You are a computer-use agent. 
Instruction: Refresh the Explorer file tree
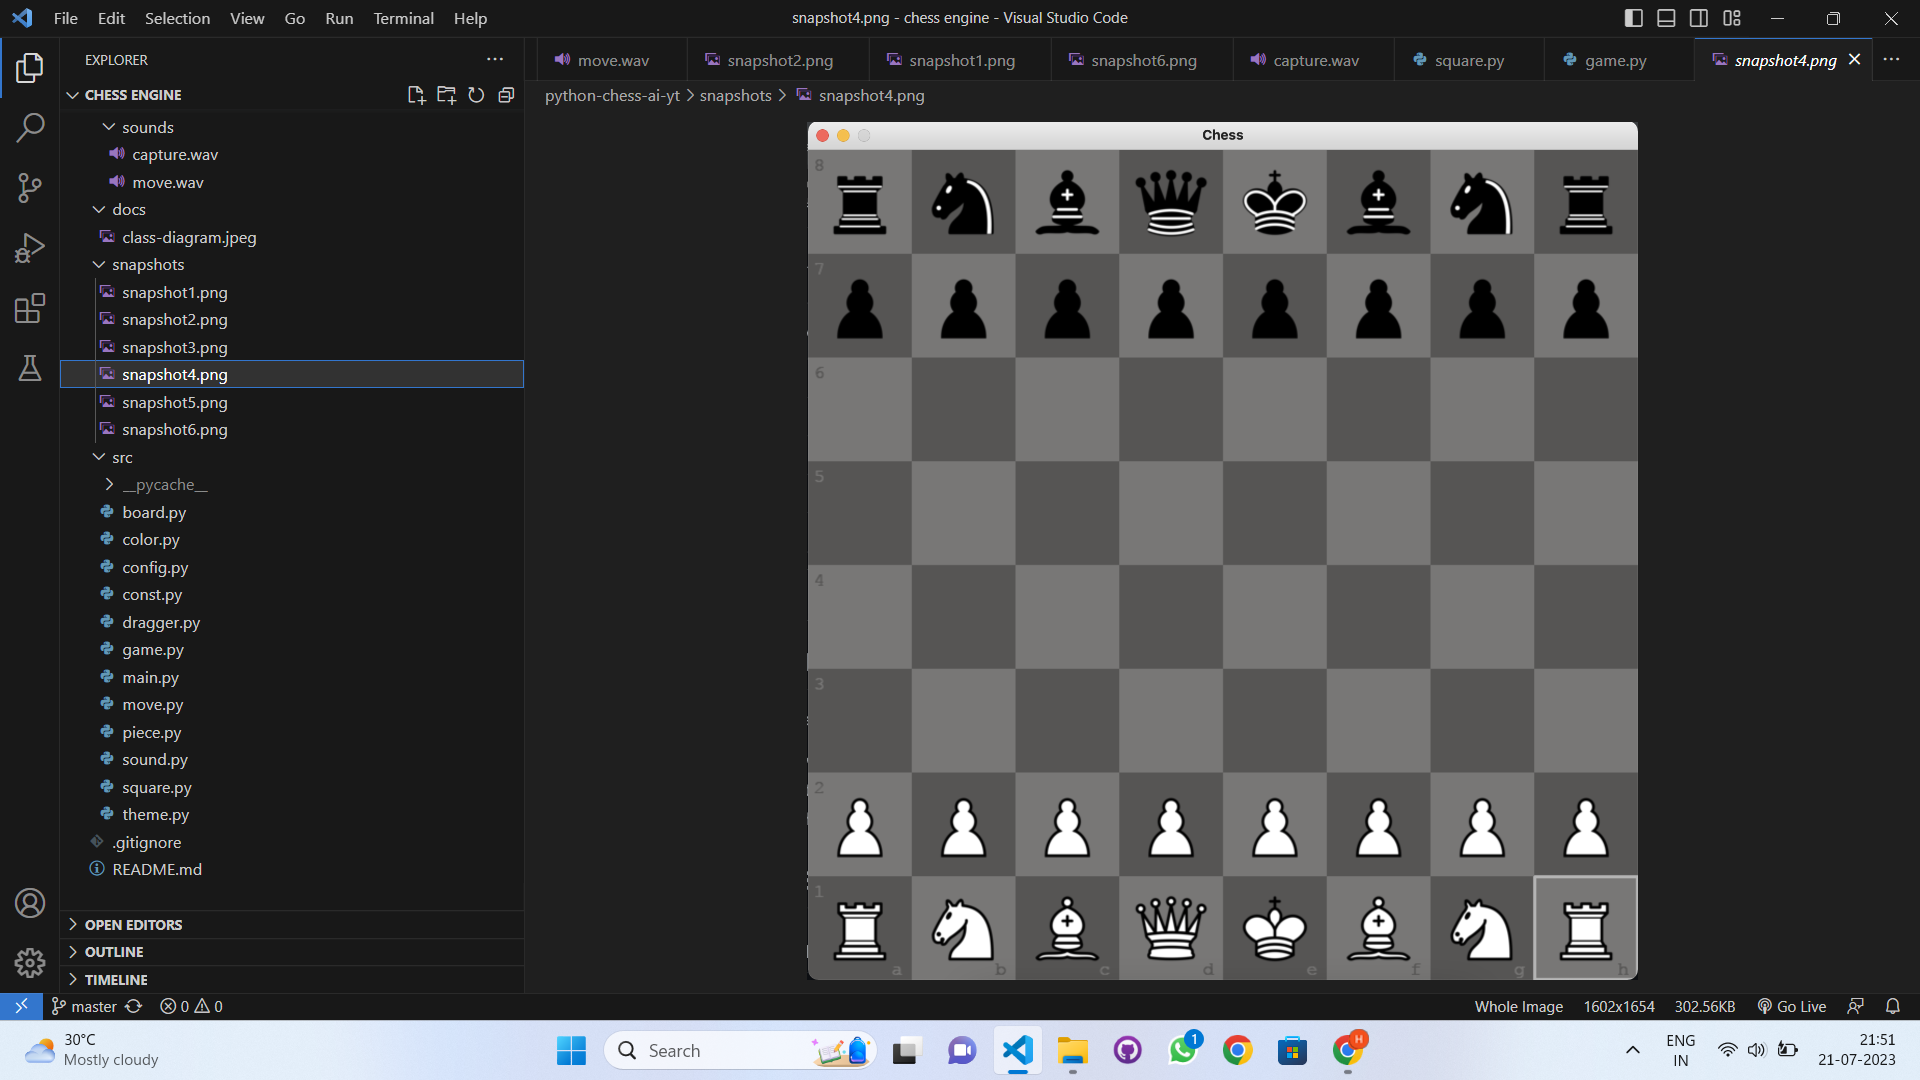pos(476,95)
